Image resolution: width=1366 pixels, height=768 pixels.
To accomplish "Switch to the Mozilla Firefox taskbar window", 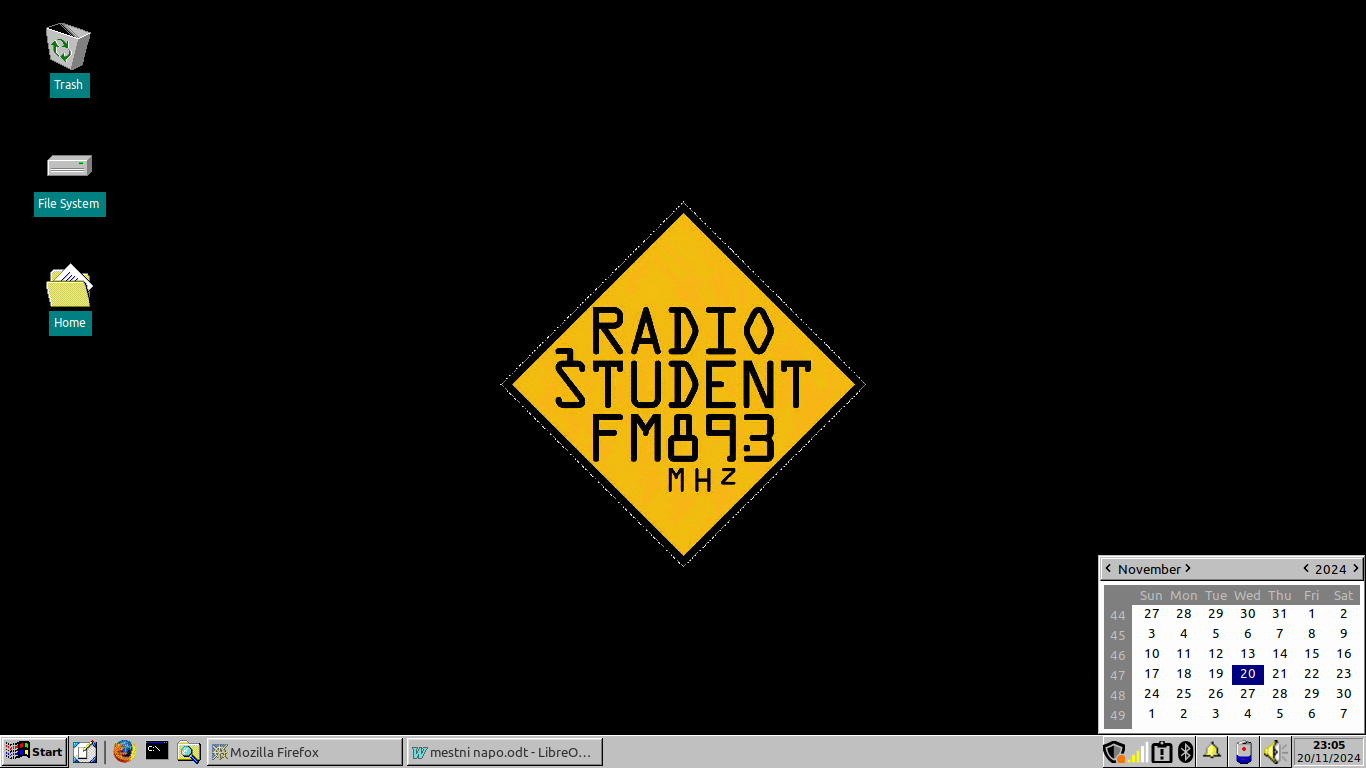I will tap(304, 752).
